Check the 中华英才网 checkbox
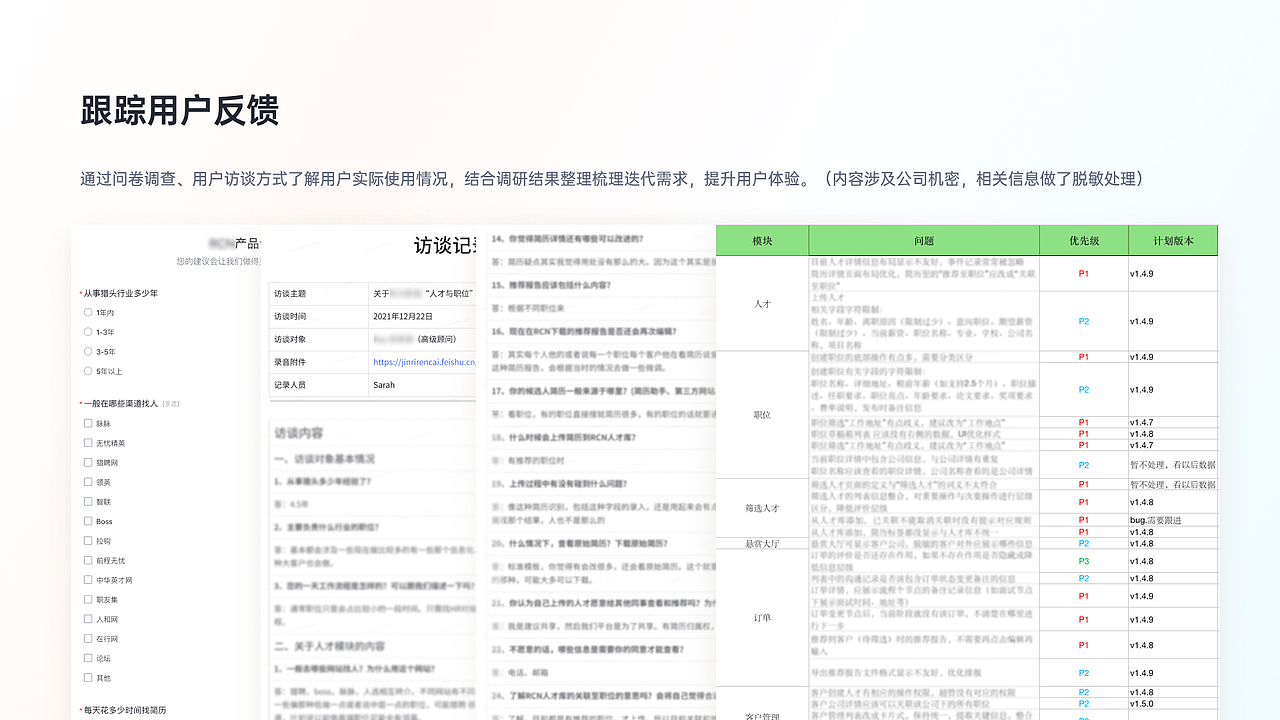 coord(89,580)
